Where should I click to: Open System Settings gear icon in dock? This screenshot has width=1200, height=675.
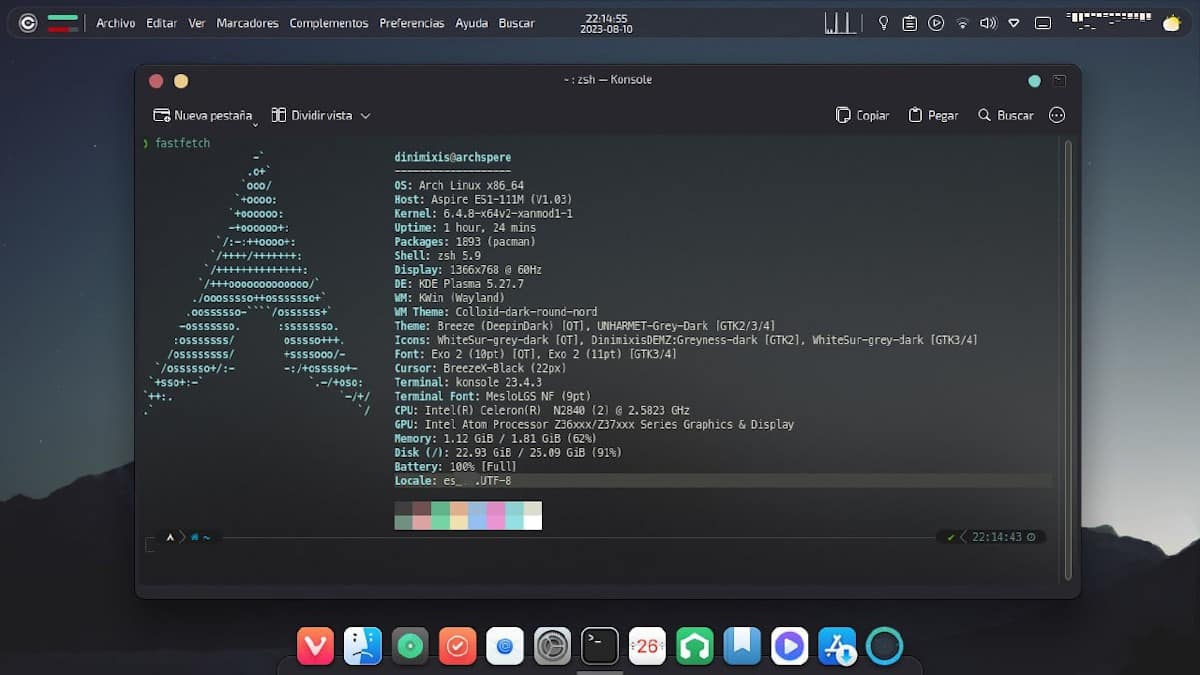point(553,647)
